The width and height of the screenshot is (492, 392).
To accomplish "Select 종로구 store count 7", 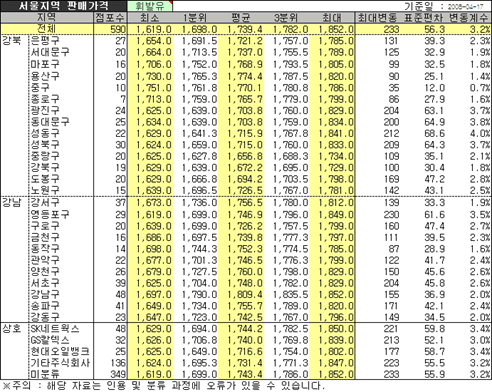I will (123, 99).
